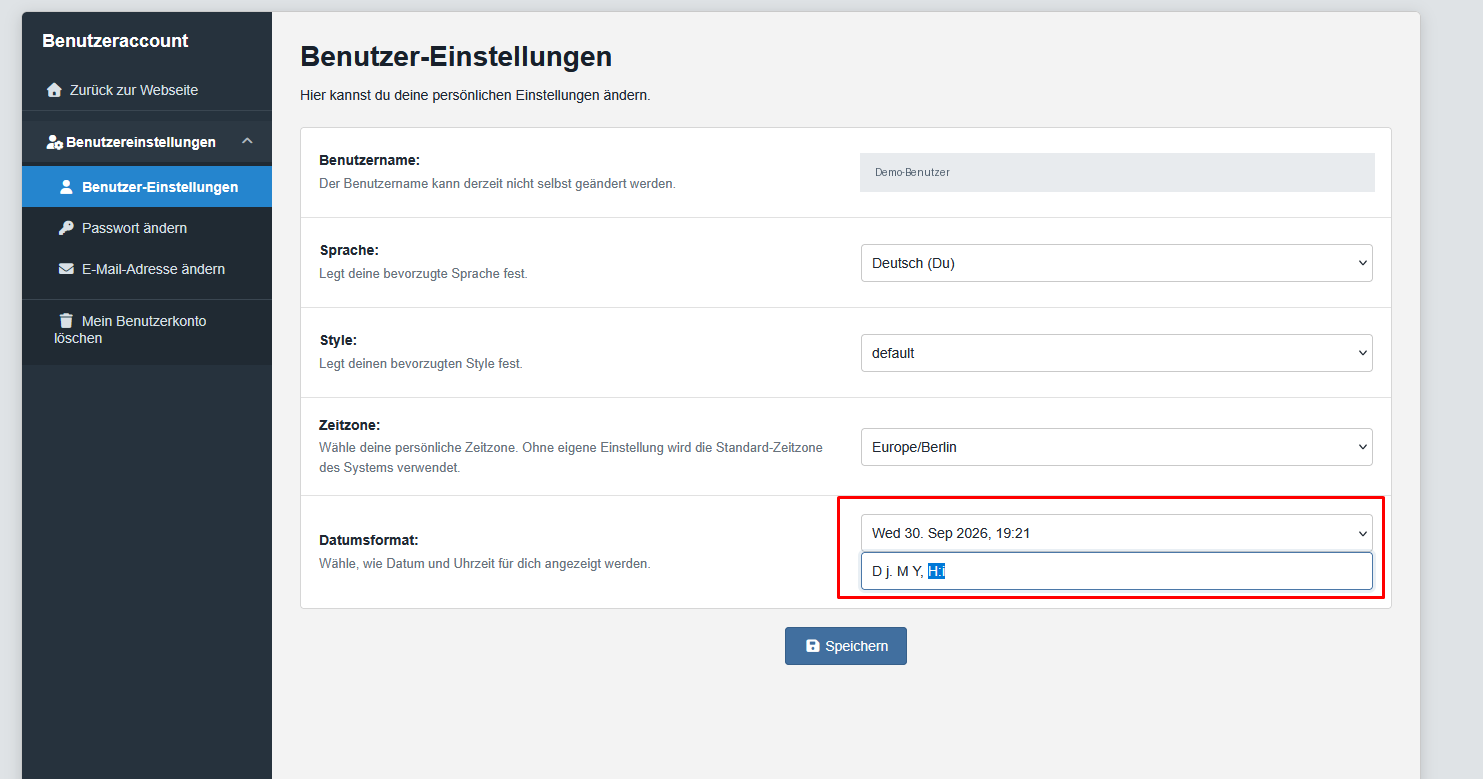Click the Benutzer-Einstellungen page heading
Image resolution: width=1483 pixels, height=779 pixels.
[x=456, y=56]
